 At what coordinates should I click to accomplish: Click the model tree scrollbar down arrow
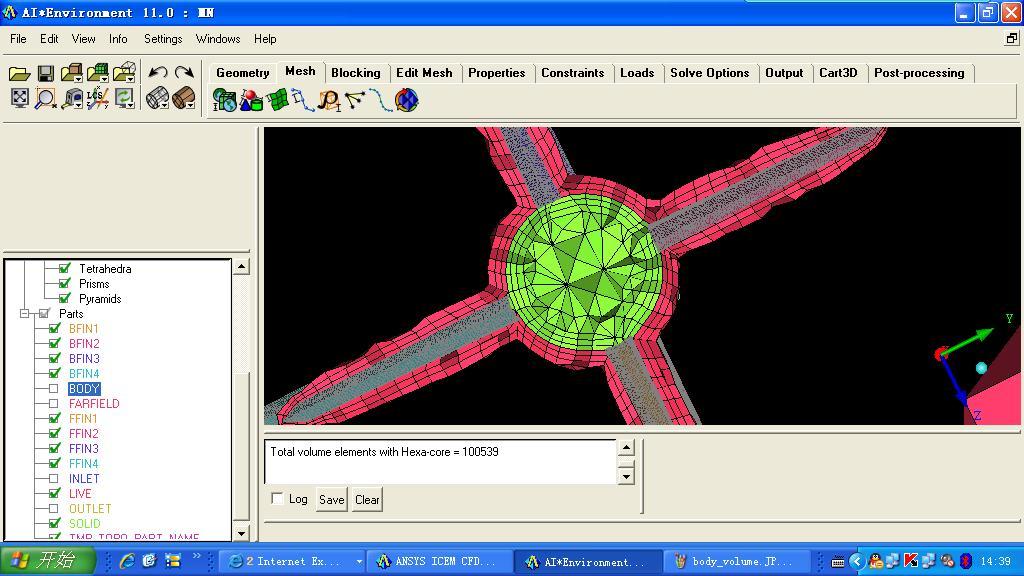(x=241, y=533)
